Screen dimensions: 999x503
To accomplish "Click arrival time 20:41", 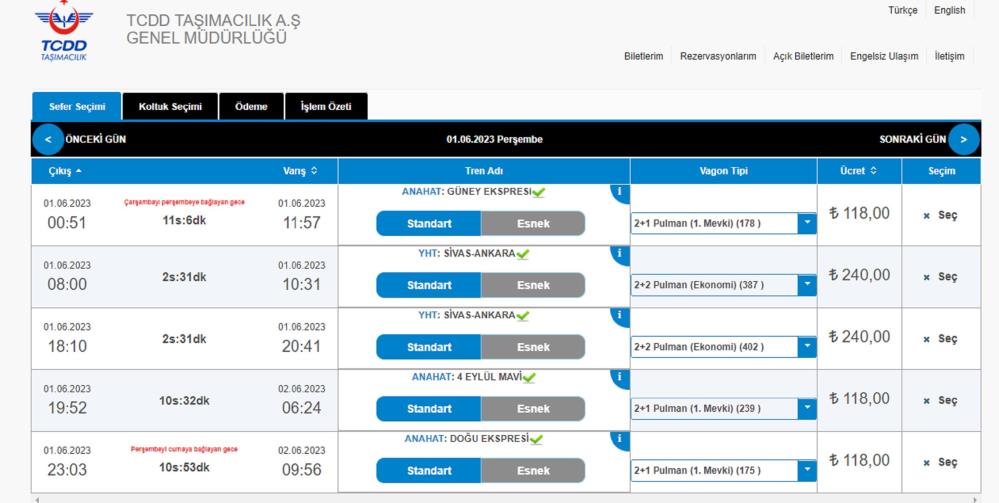I will pos(301,346).
